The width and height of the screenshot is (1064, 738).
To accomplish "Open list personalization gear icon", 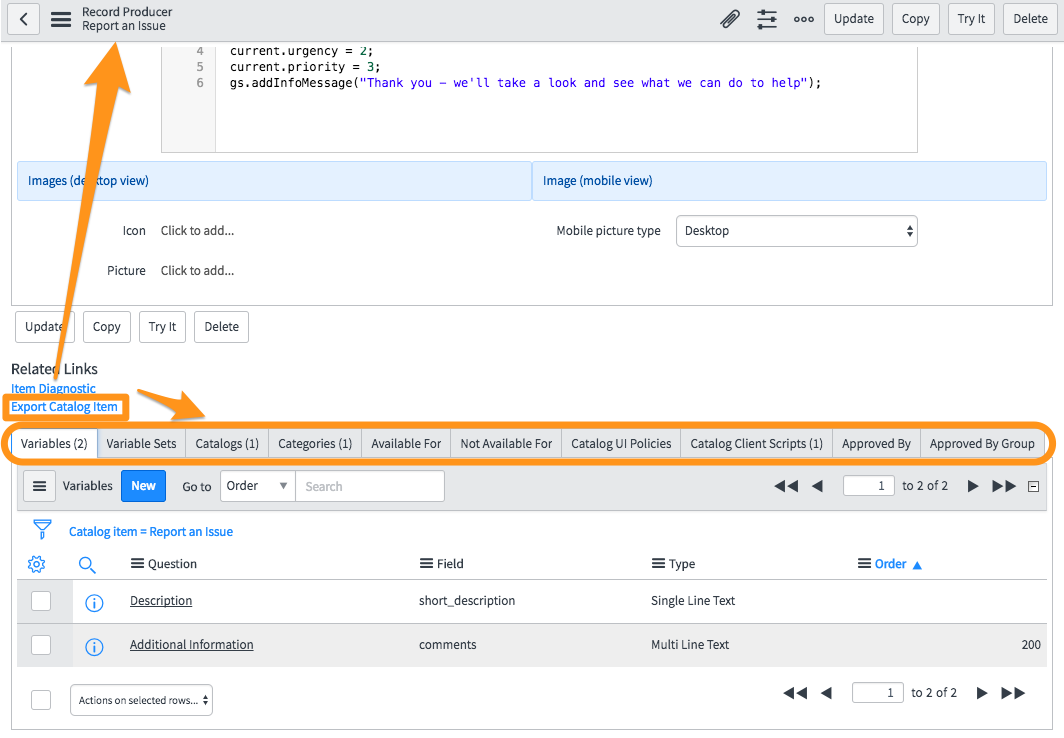I will 37,565.
